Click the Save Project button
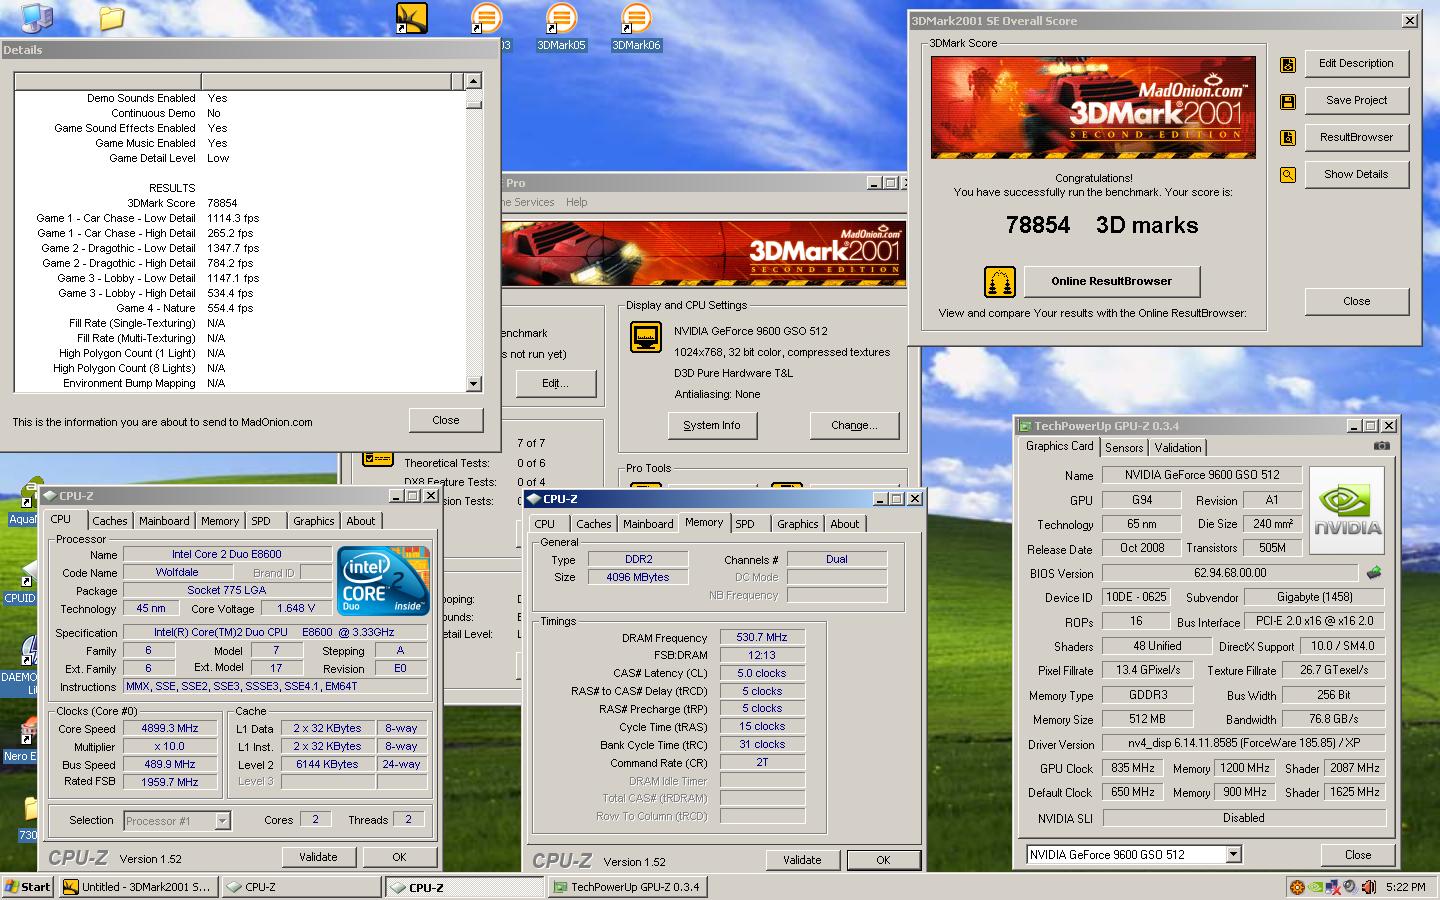Screen dimensions: 1440x900 [x=1356, y=101]
